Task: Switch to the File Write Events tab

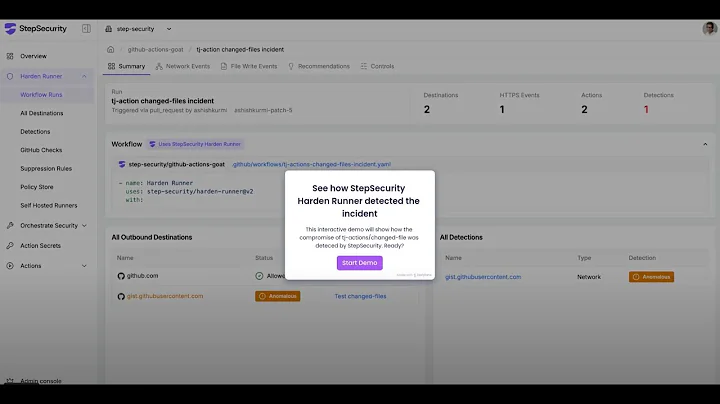Action: point(249,66)
